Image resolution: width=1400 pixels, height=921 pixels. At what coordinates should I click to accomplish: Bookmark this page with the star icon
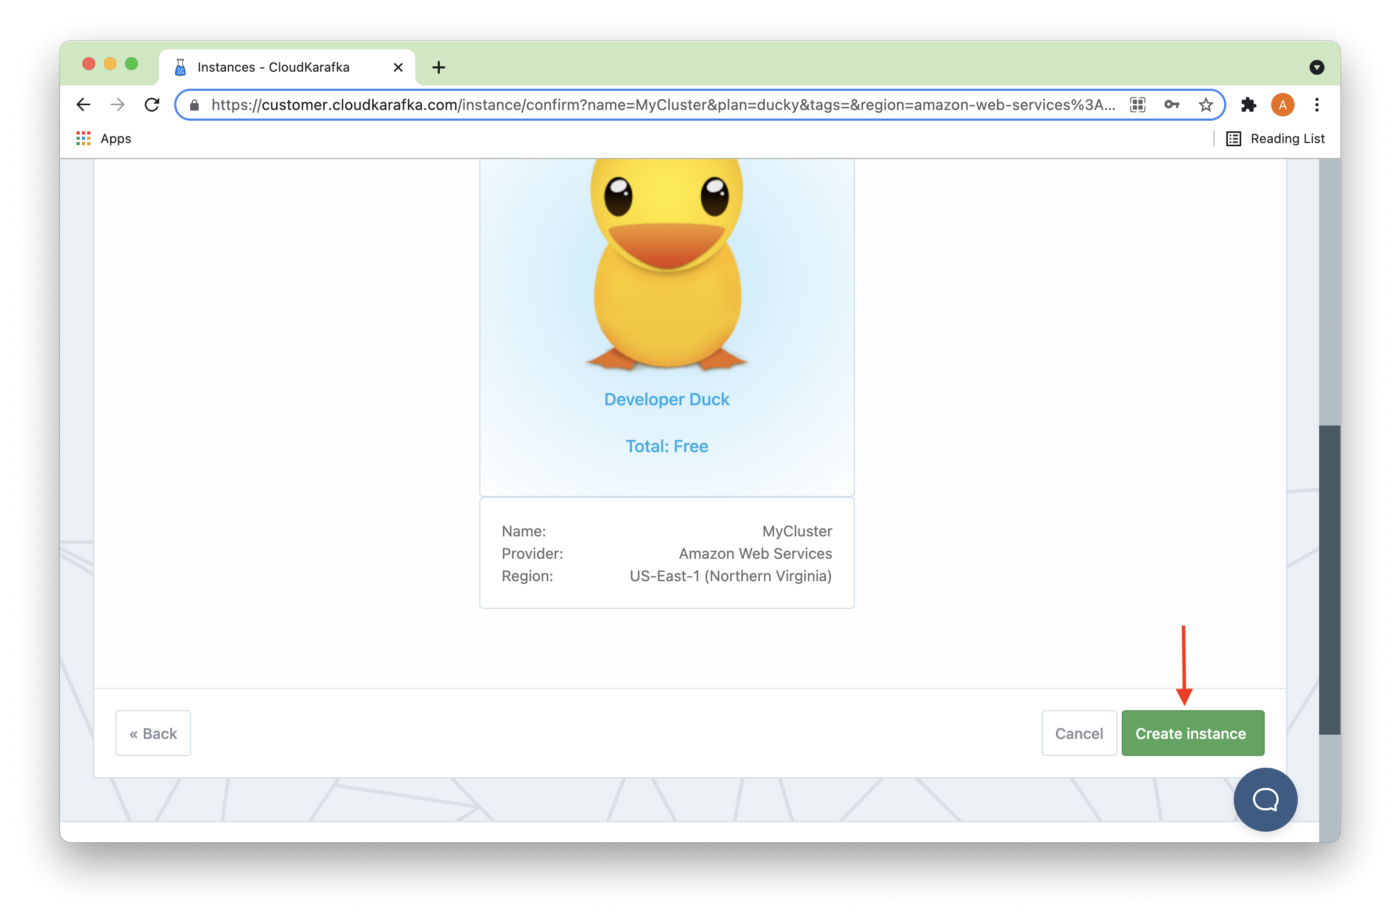[1206, 104]
